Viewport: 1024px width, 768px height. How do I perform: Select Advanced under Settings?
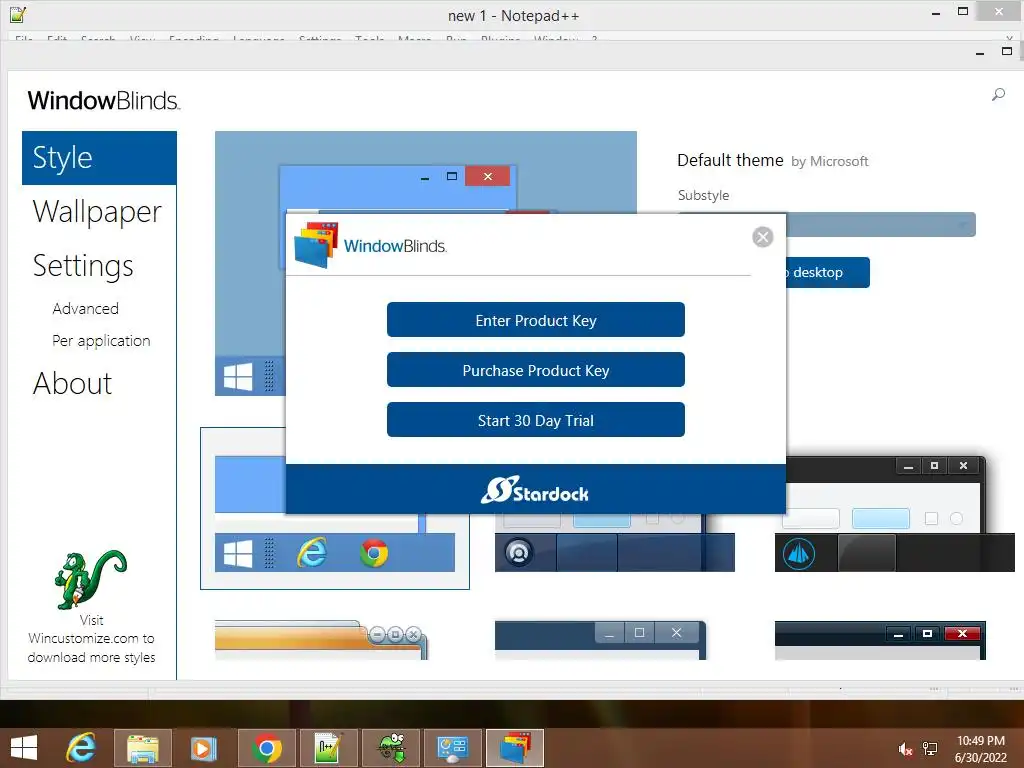86,308
